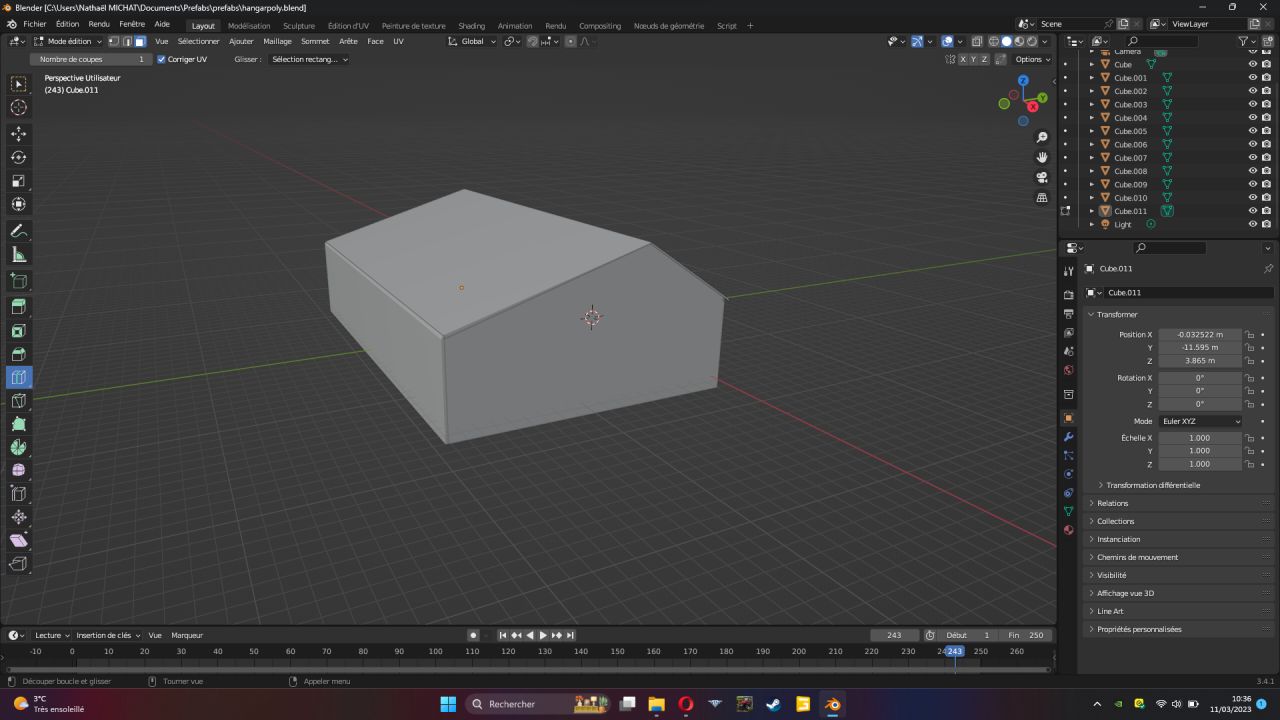Expand the Visibilité panel

point(1111,575)
